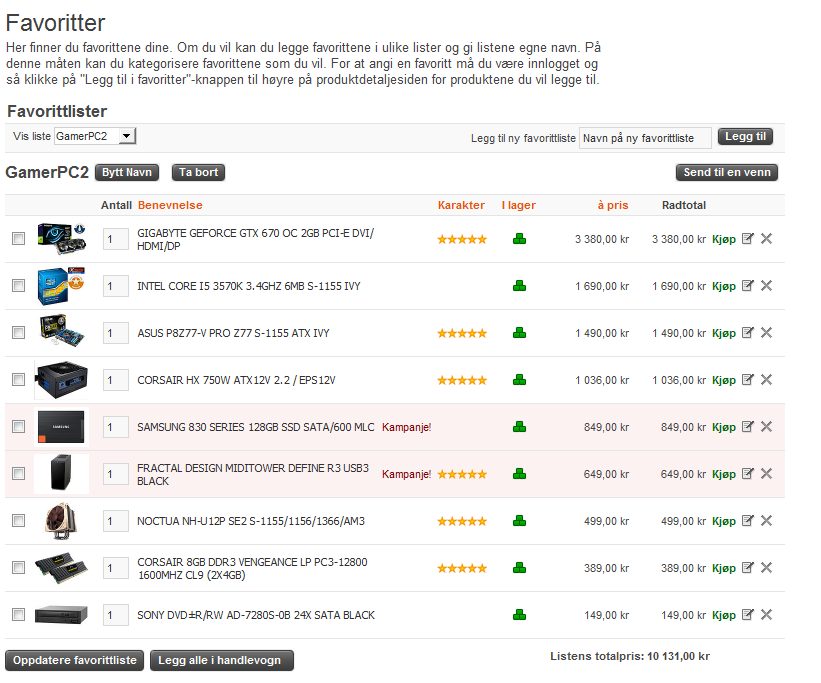Remove Fractal Design Define R3 with X

click(767, 474)
